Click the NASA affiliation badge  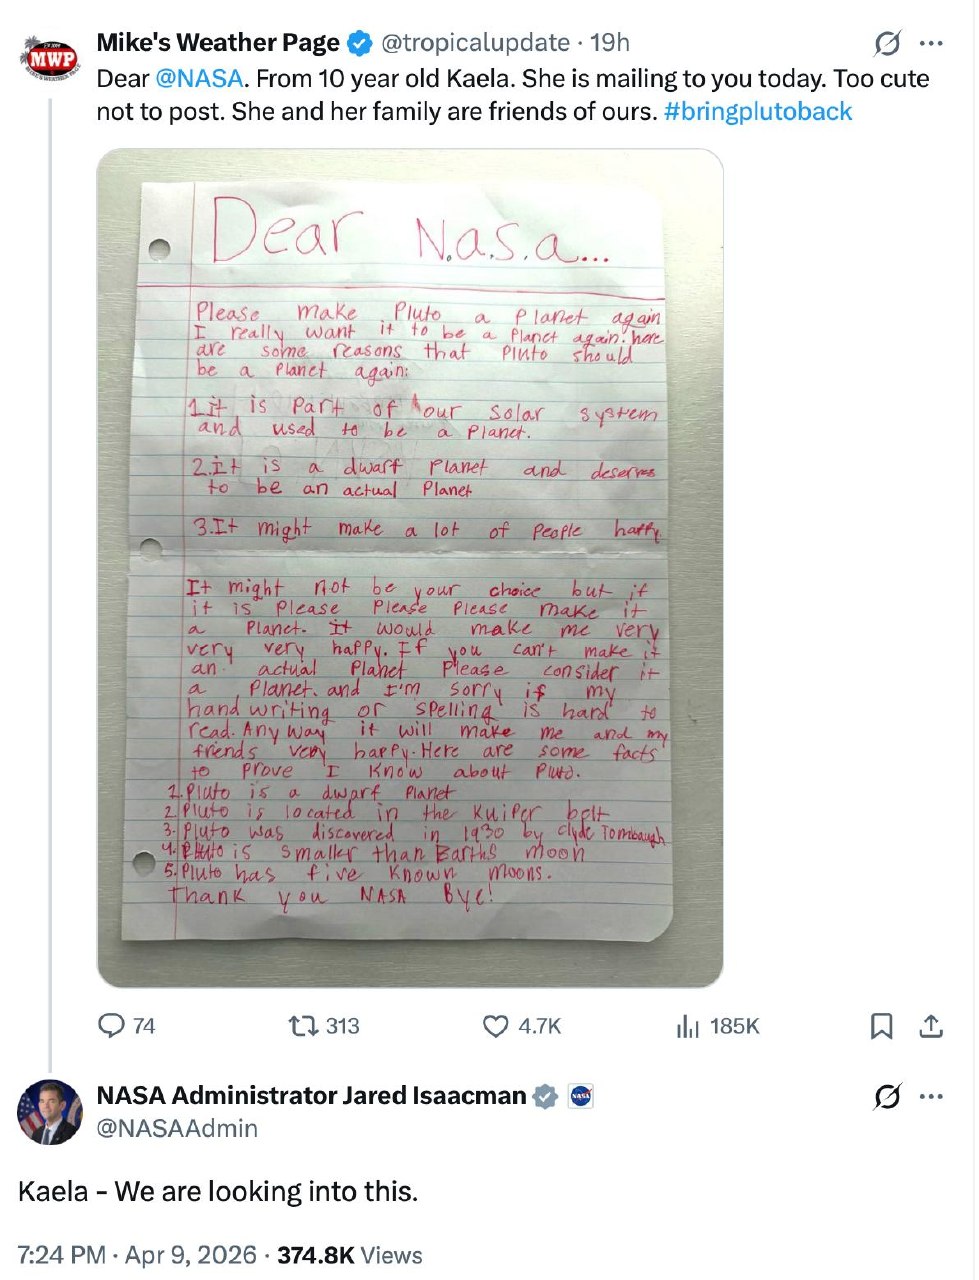[581, 1096]
